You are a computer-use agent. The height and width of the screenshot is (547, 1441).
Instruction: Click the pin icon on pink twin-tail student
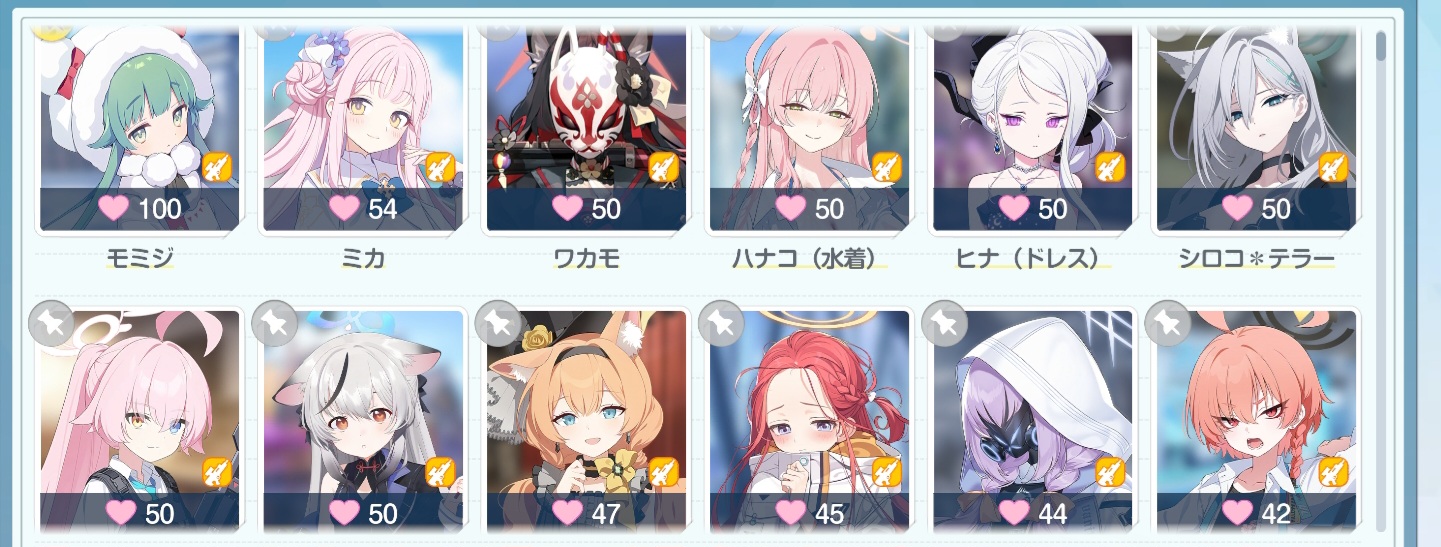(48, 320)
